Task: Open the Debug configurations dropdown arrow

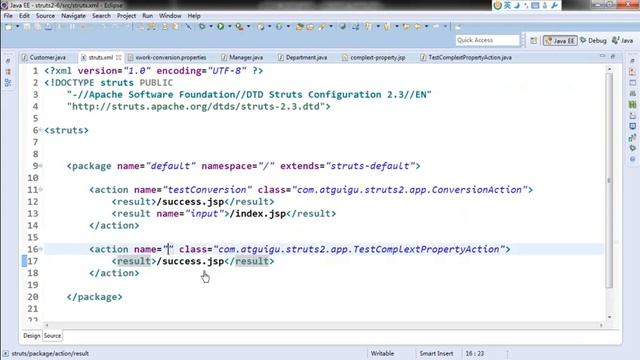Action: (x=211, y=27)
